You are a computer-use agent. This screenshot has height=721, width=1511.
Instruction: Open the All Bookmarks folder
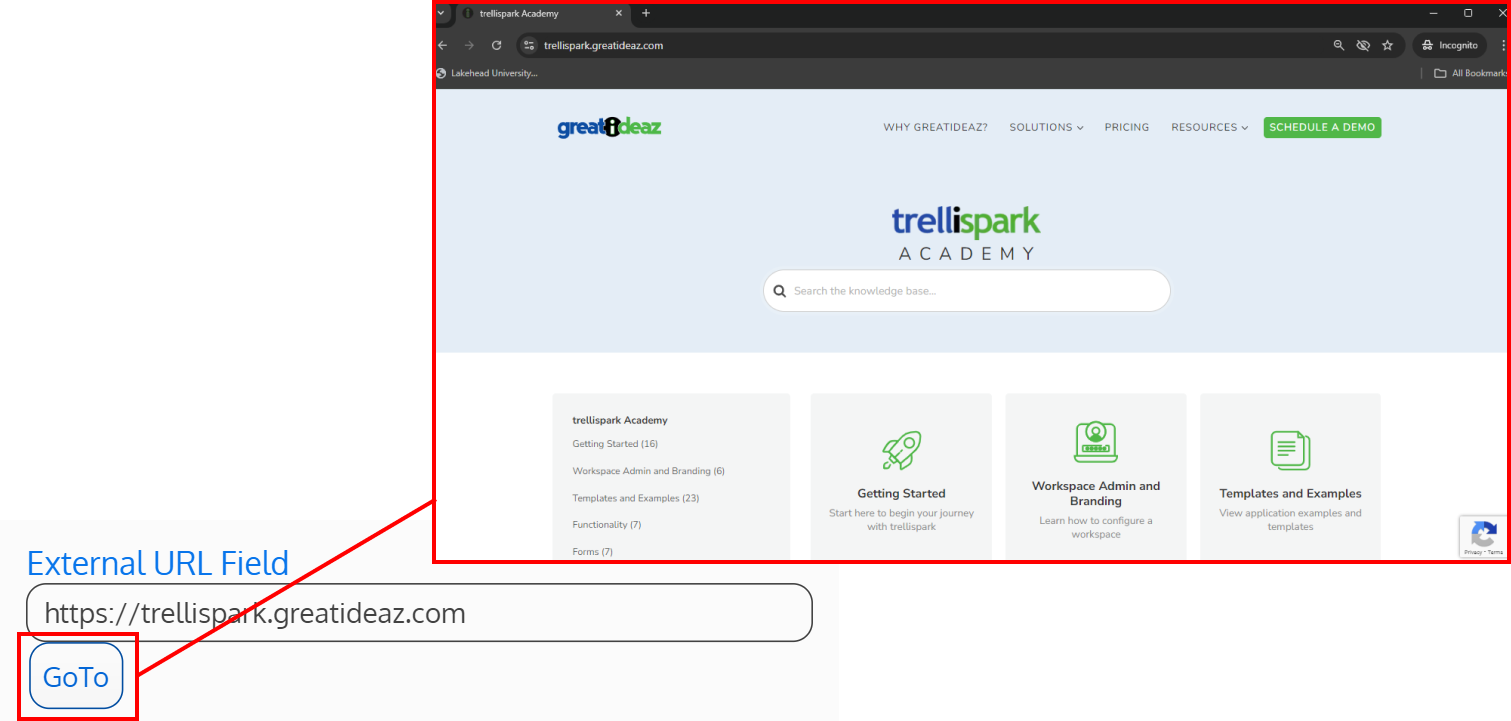1470,73
